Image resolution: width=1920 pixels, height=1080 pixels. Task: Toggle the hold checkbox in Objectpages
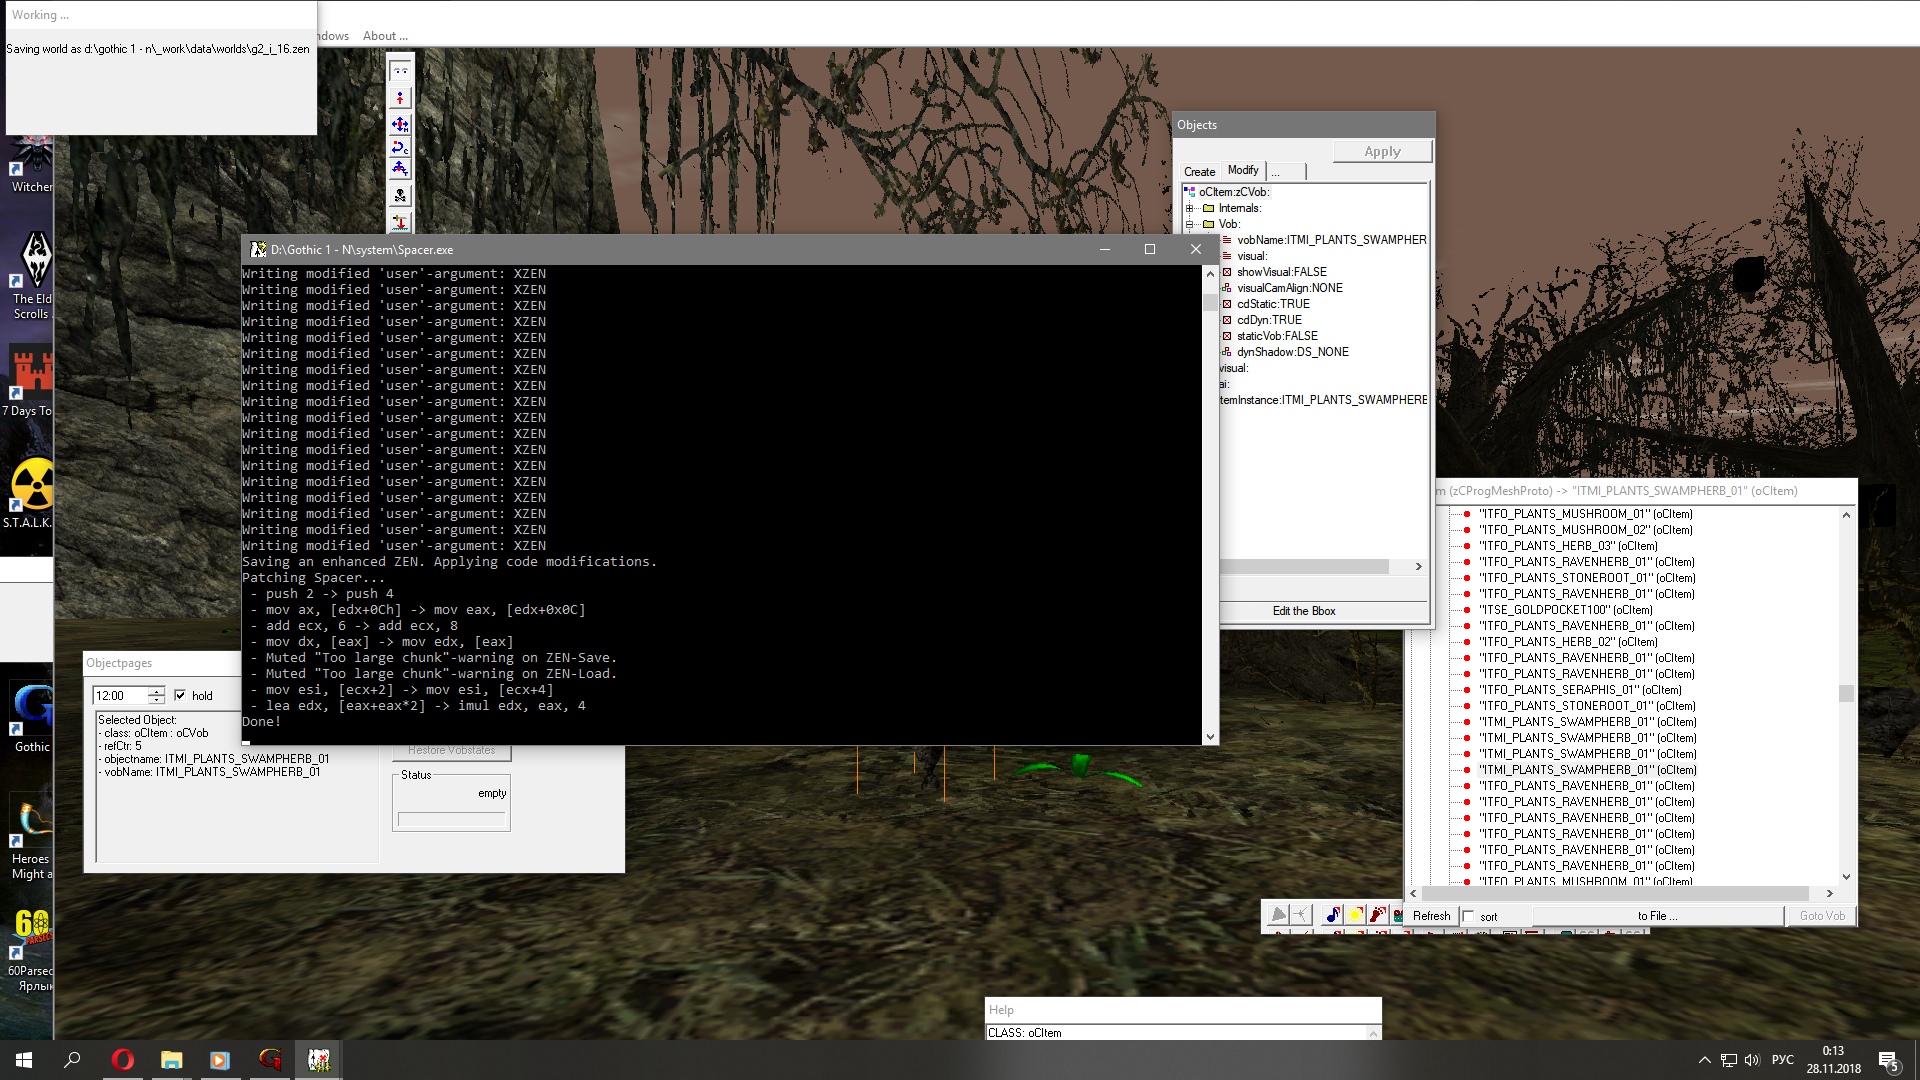(x=180, y=695)
